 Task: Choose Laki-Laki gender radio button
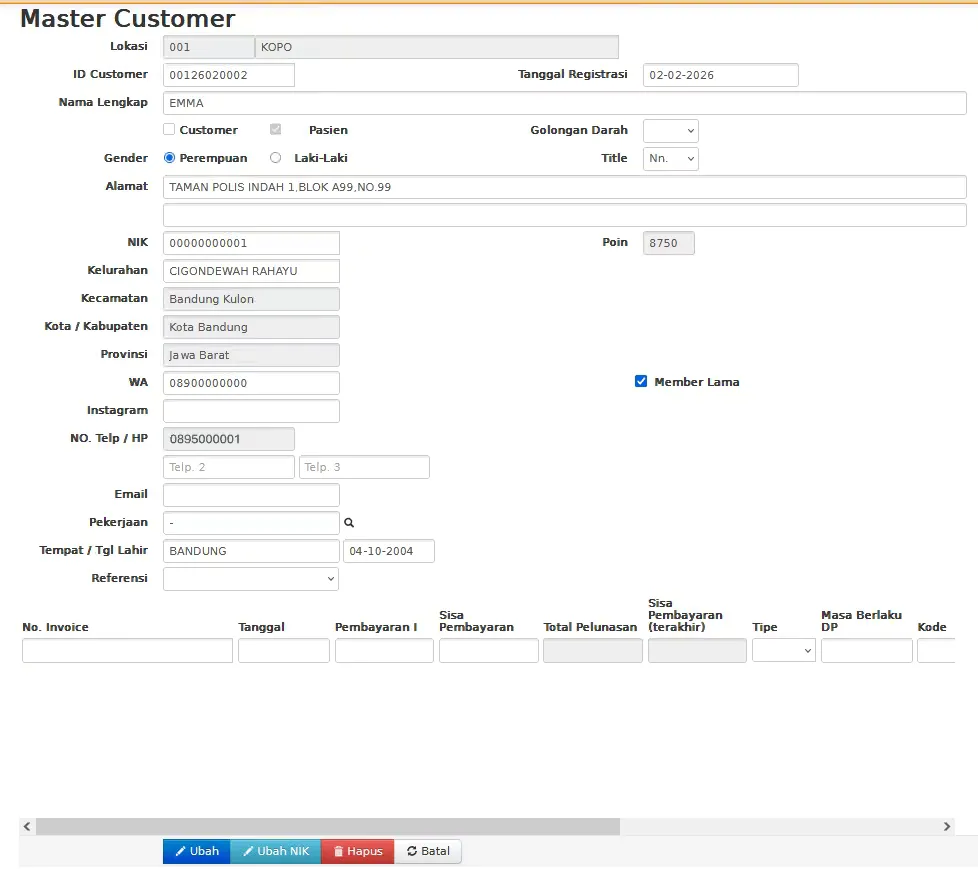(x=276, y=158)
